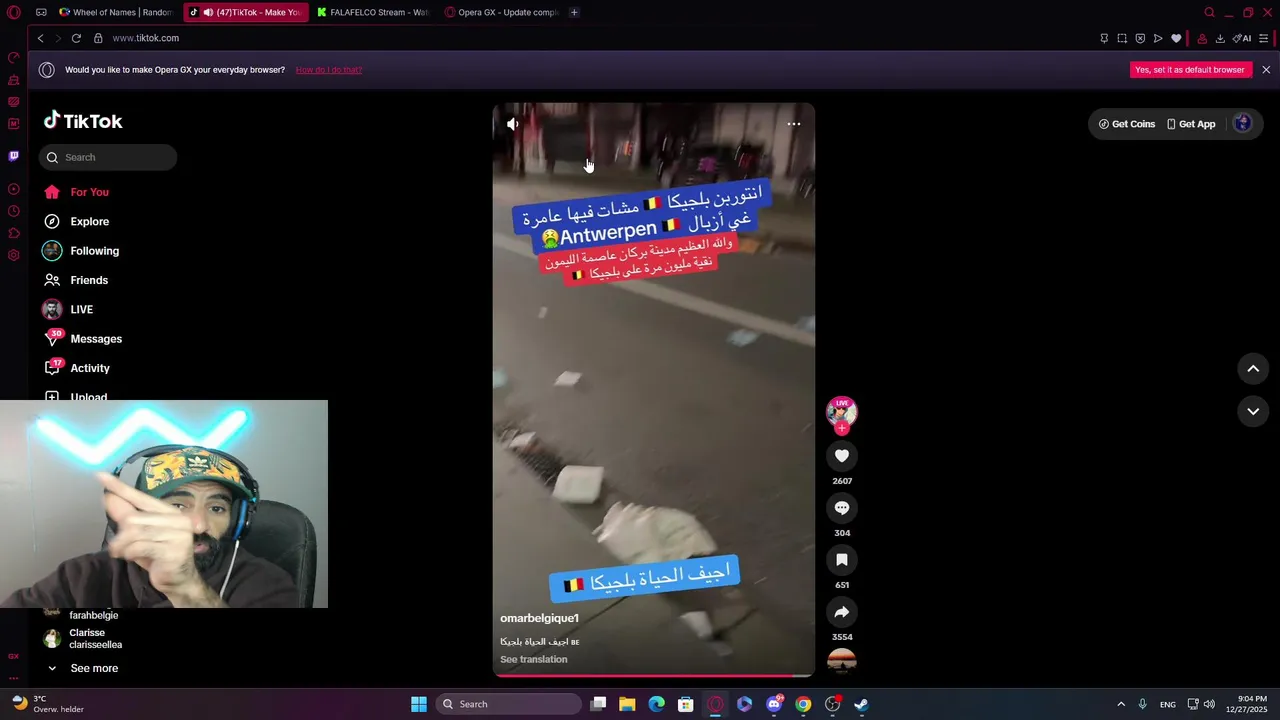The width and height of the screenshot is (1280, 720).
Task: Switch to Opera GX Update tab
Action: pyautogui.click(x=501, y=12)
